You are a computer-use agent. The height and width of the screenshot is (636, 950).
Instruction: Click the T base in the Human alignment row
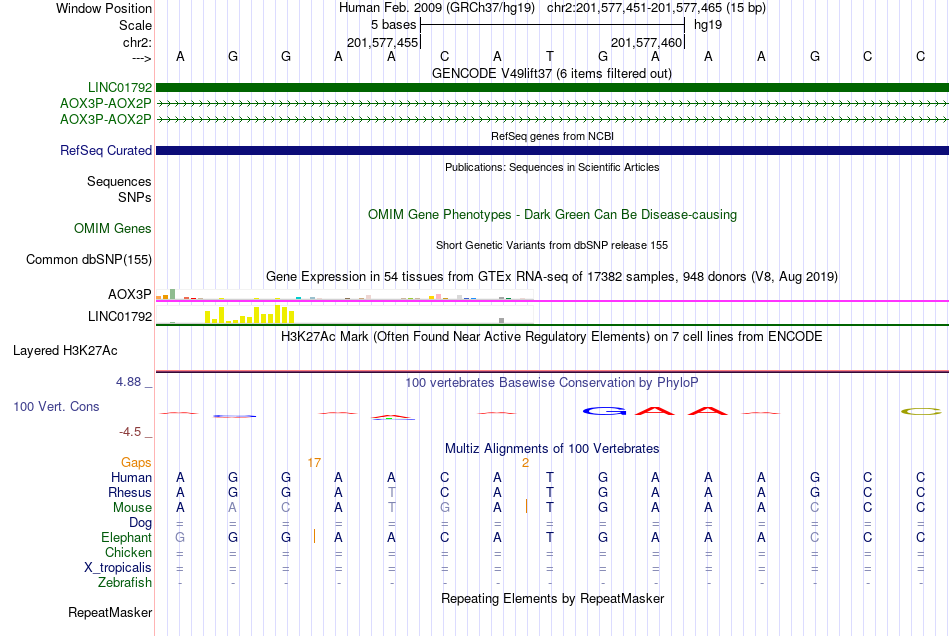pyautogui.click(x=550, y=478)
